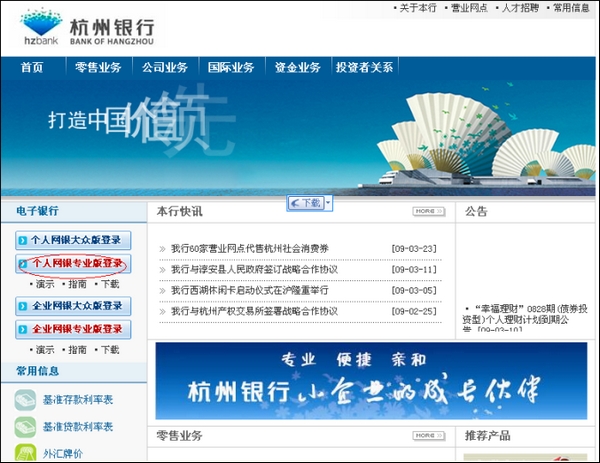This screenshot has height=463, width=600.
Task: Open 常用信息 top link
Action: [571, 8]
